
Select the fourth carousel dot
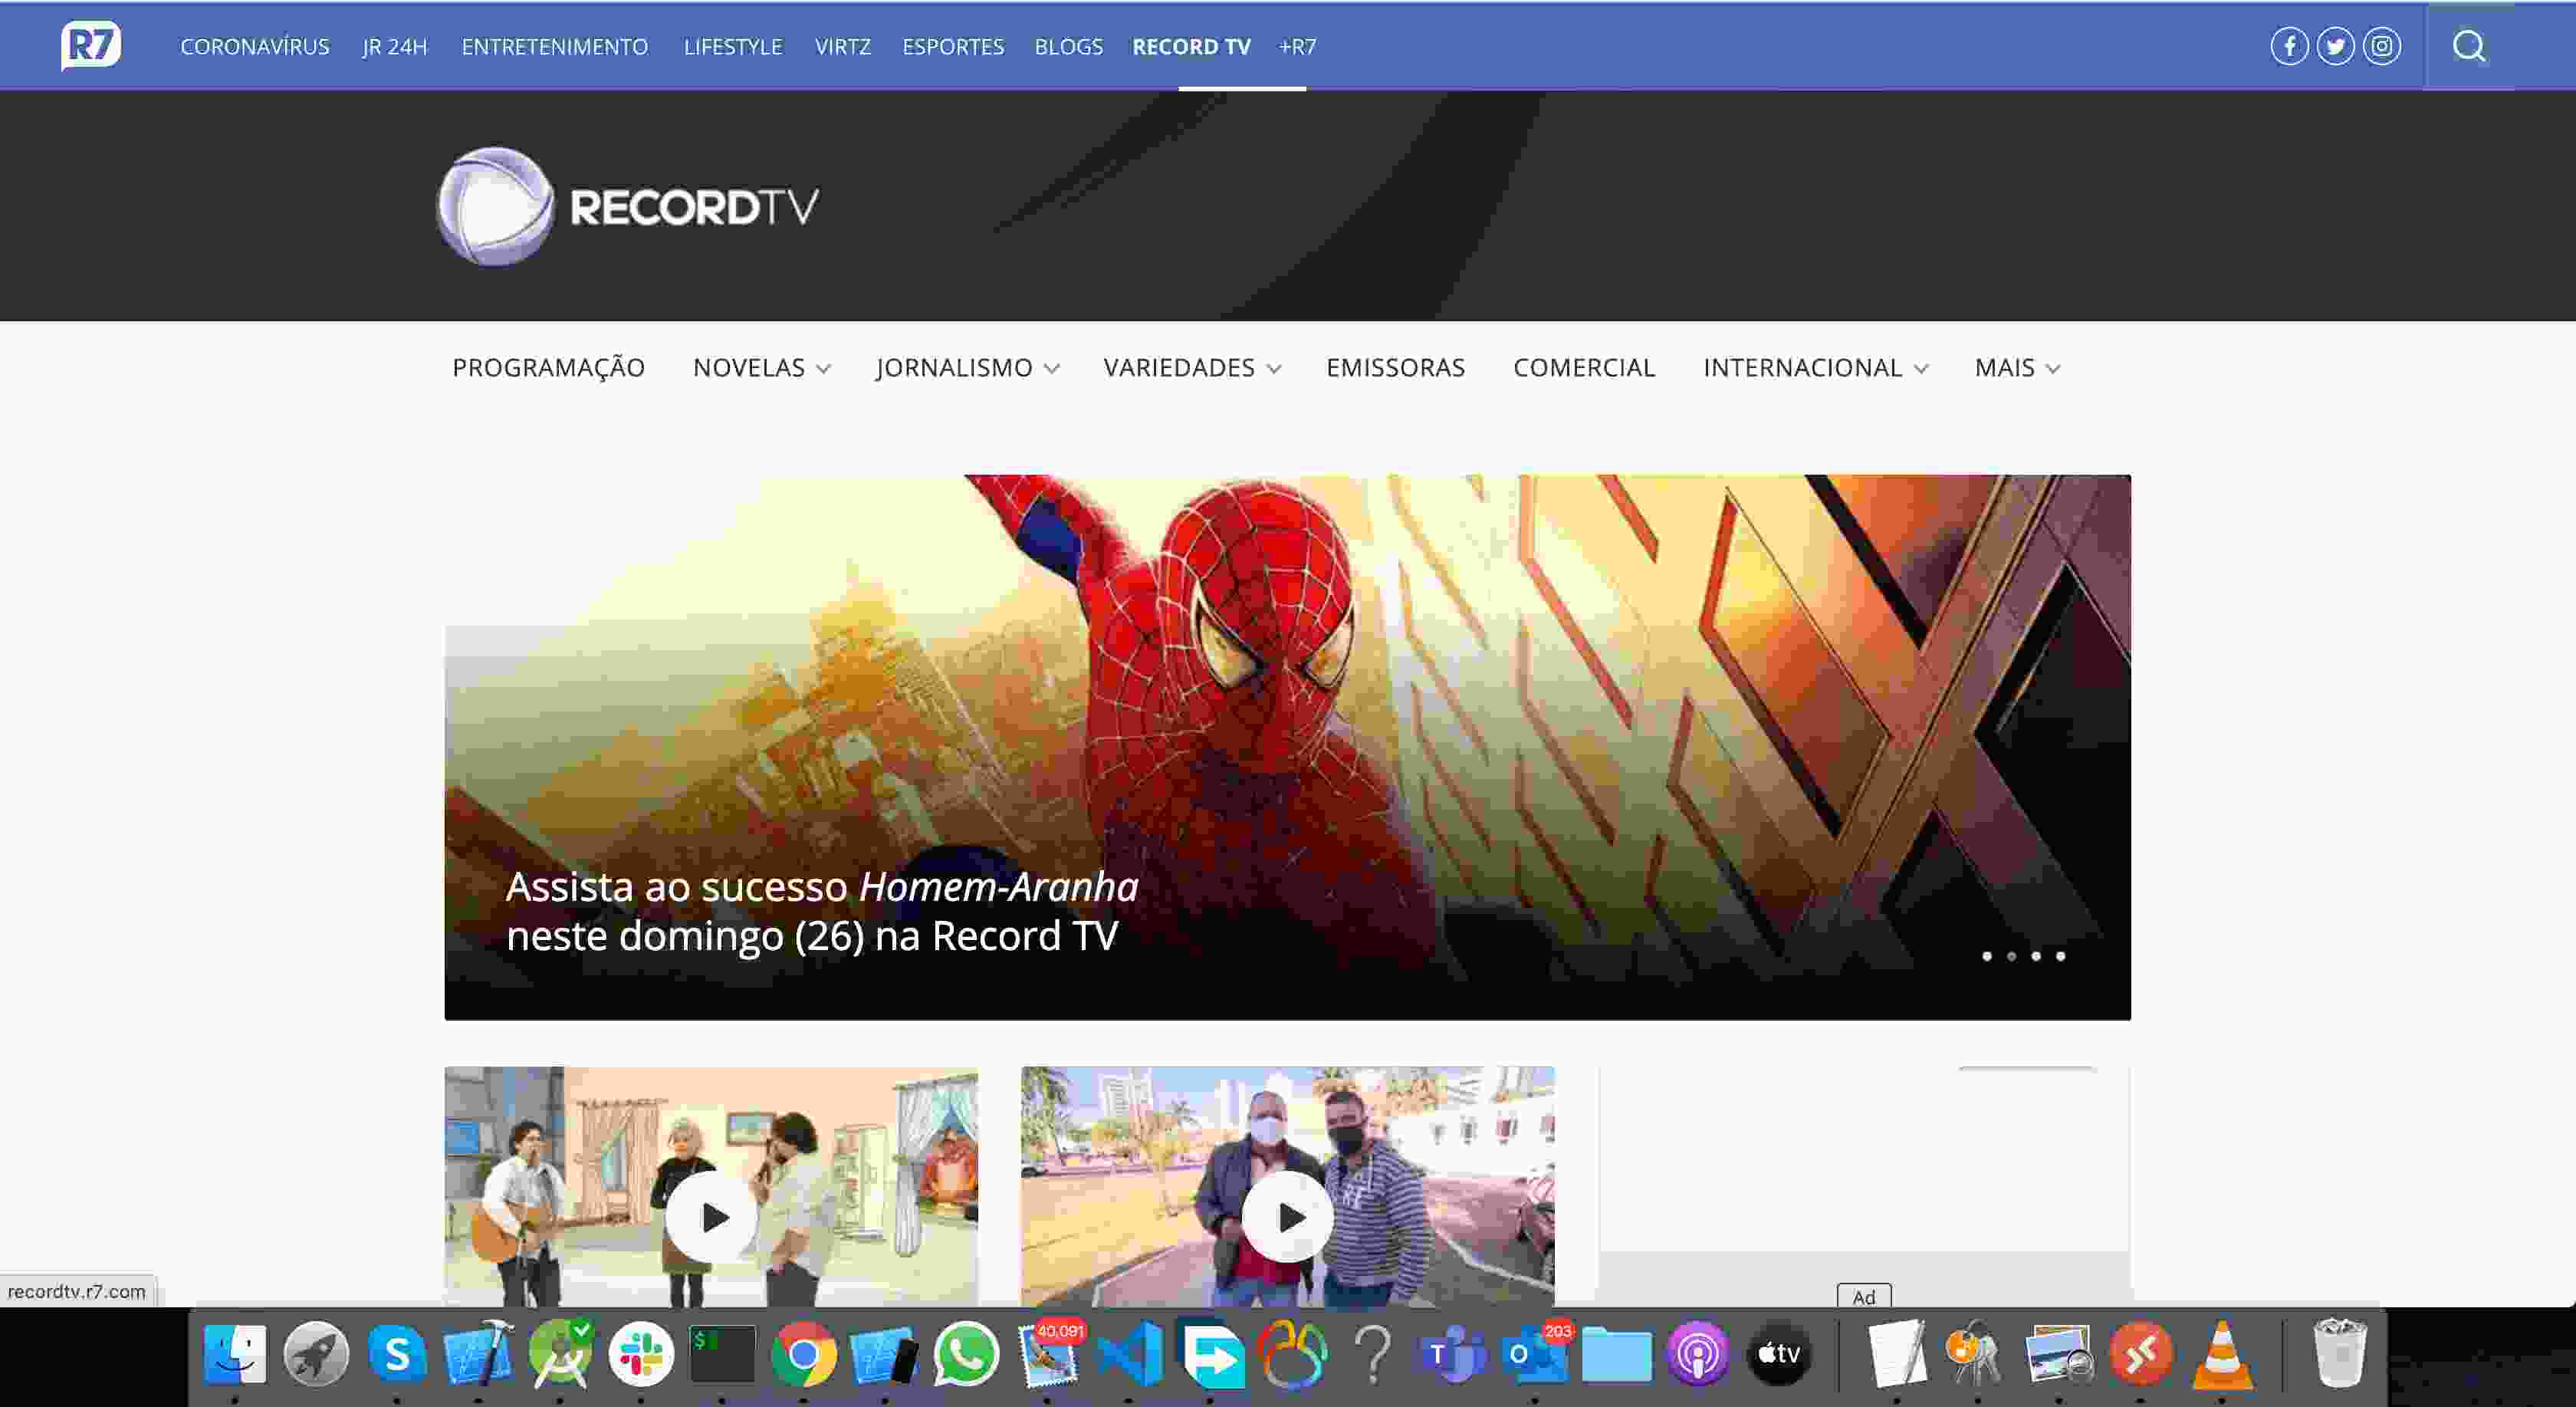[2060, 956]
